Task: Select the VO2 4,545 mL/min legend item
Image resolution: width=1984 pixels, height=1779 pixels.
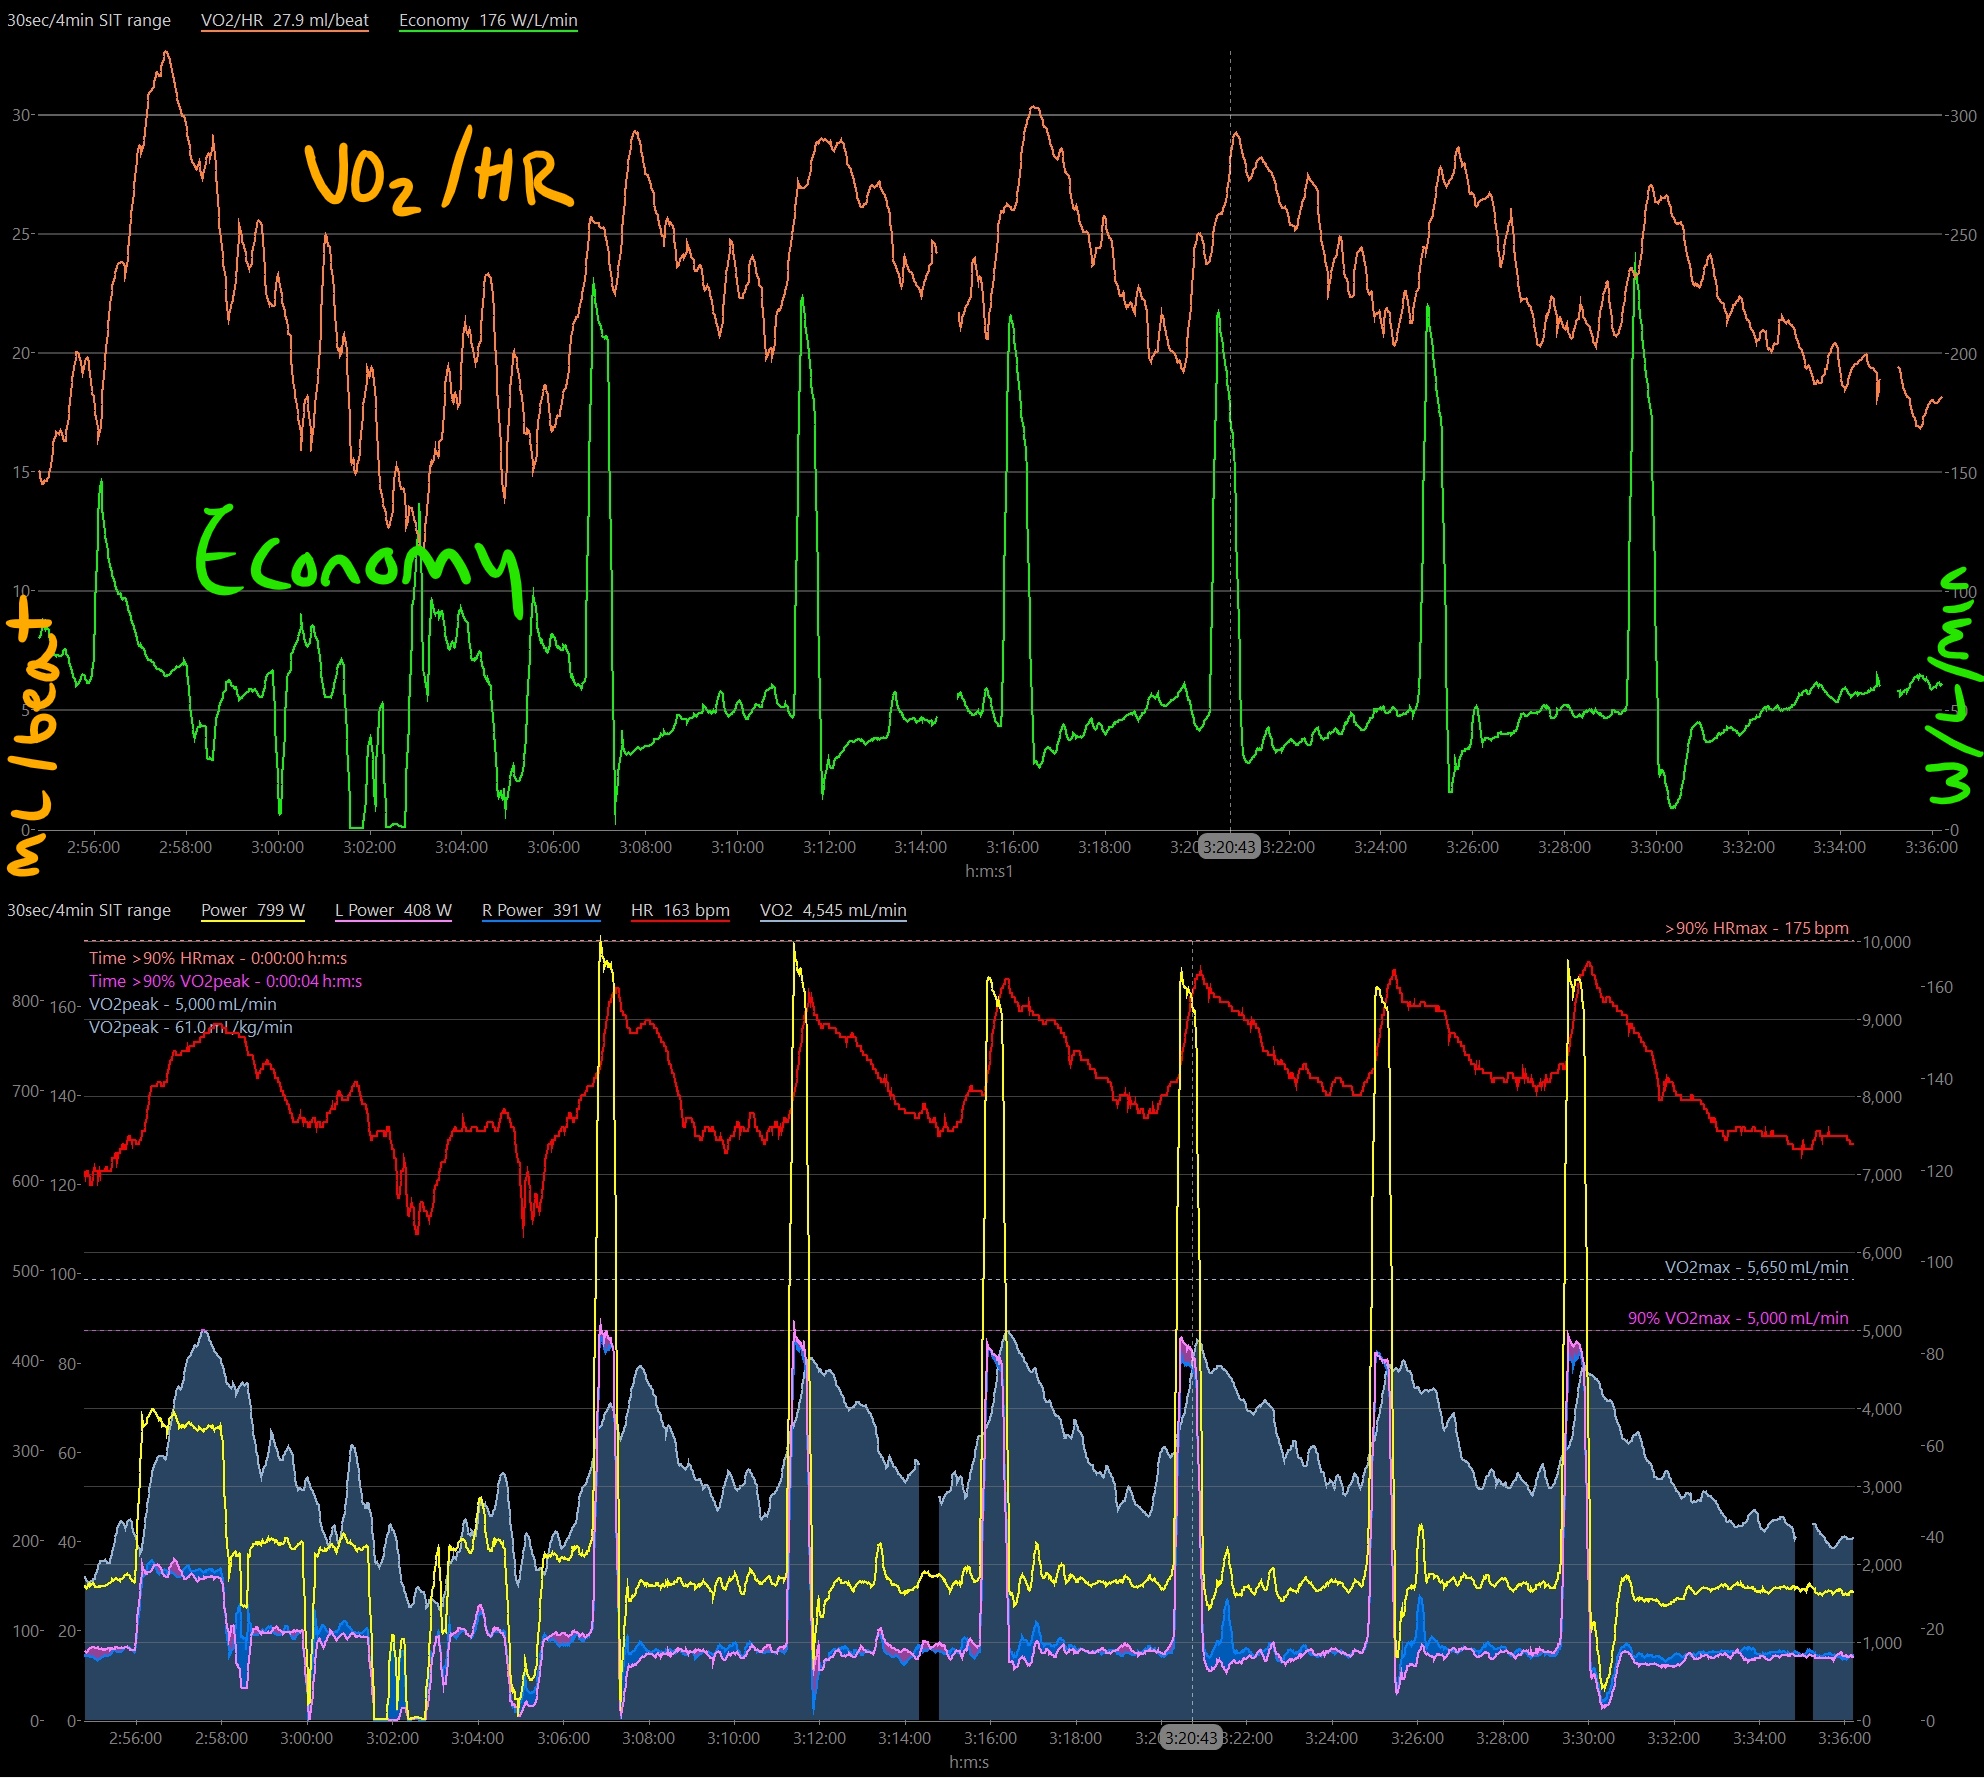Action: coord(833,910)
